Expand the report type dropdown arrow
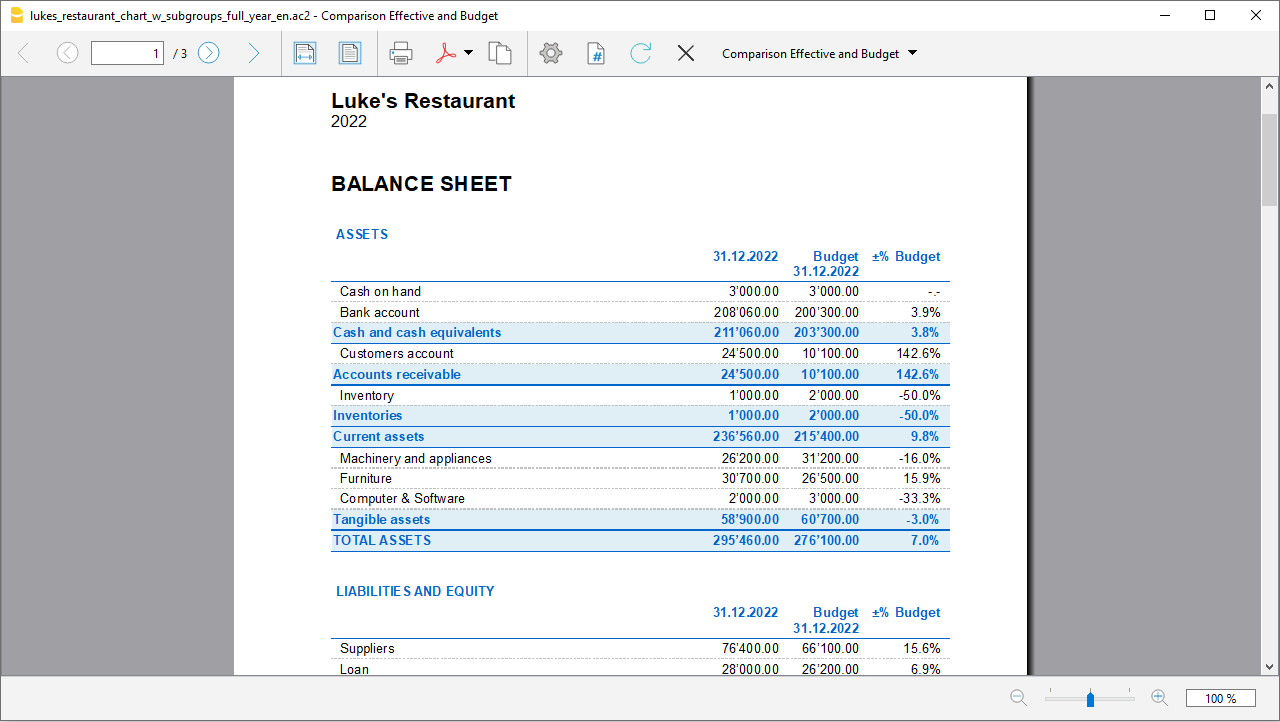Screen dimensions: 1280x722 (x=911, y=53)
